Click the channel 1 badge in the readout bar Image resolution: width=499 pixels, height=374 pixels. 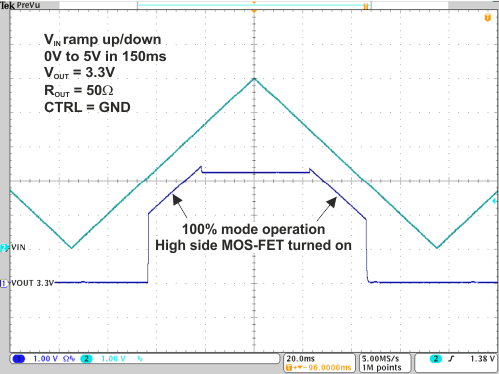[x=18, y=359]
